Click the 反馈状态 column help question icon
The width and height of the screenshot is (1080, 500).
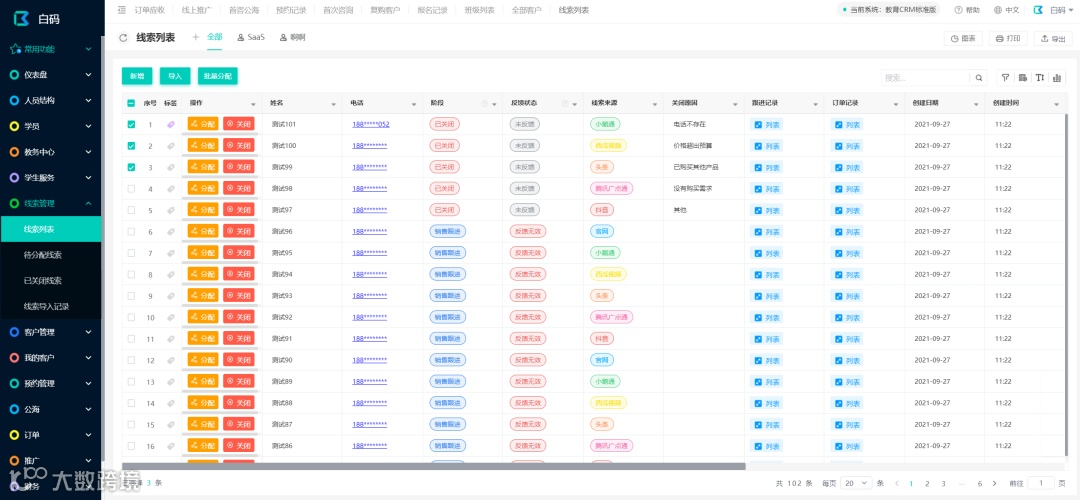click(x=565, y=104)
